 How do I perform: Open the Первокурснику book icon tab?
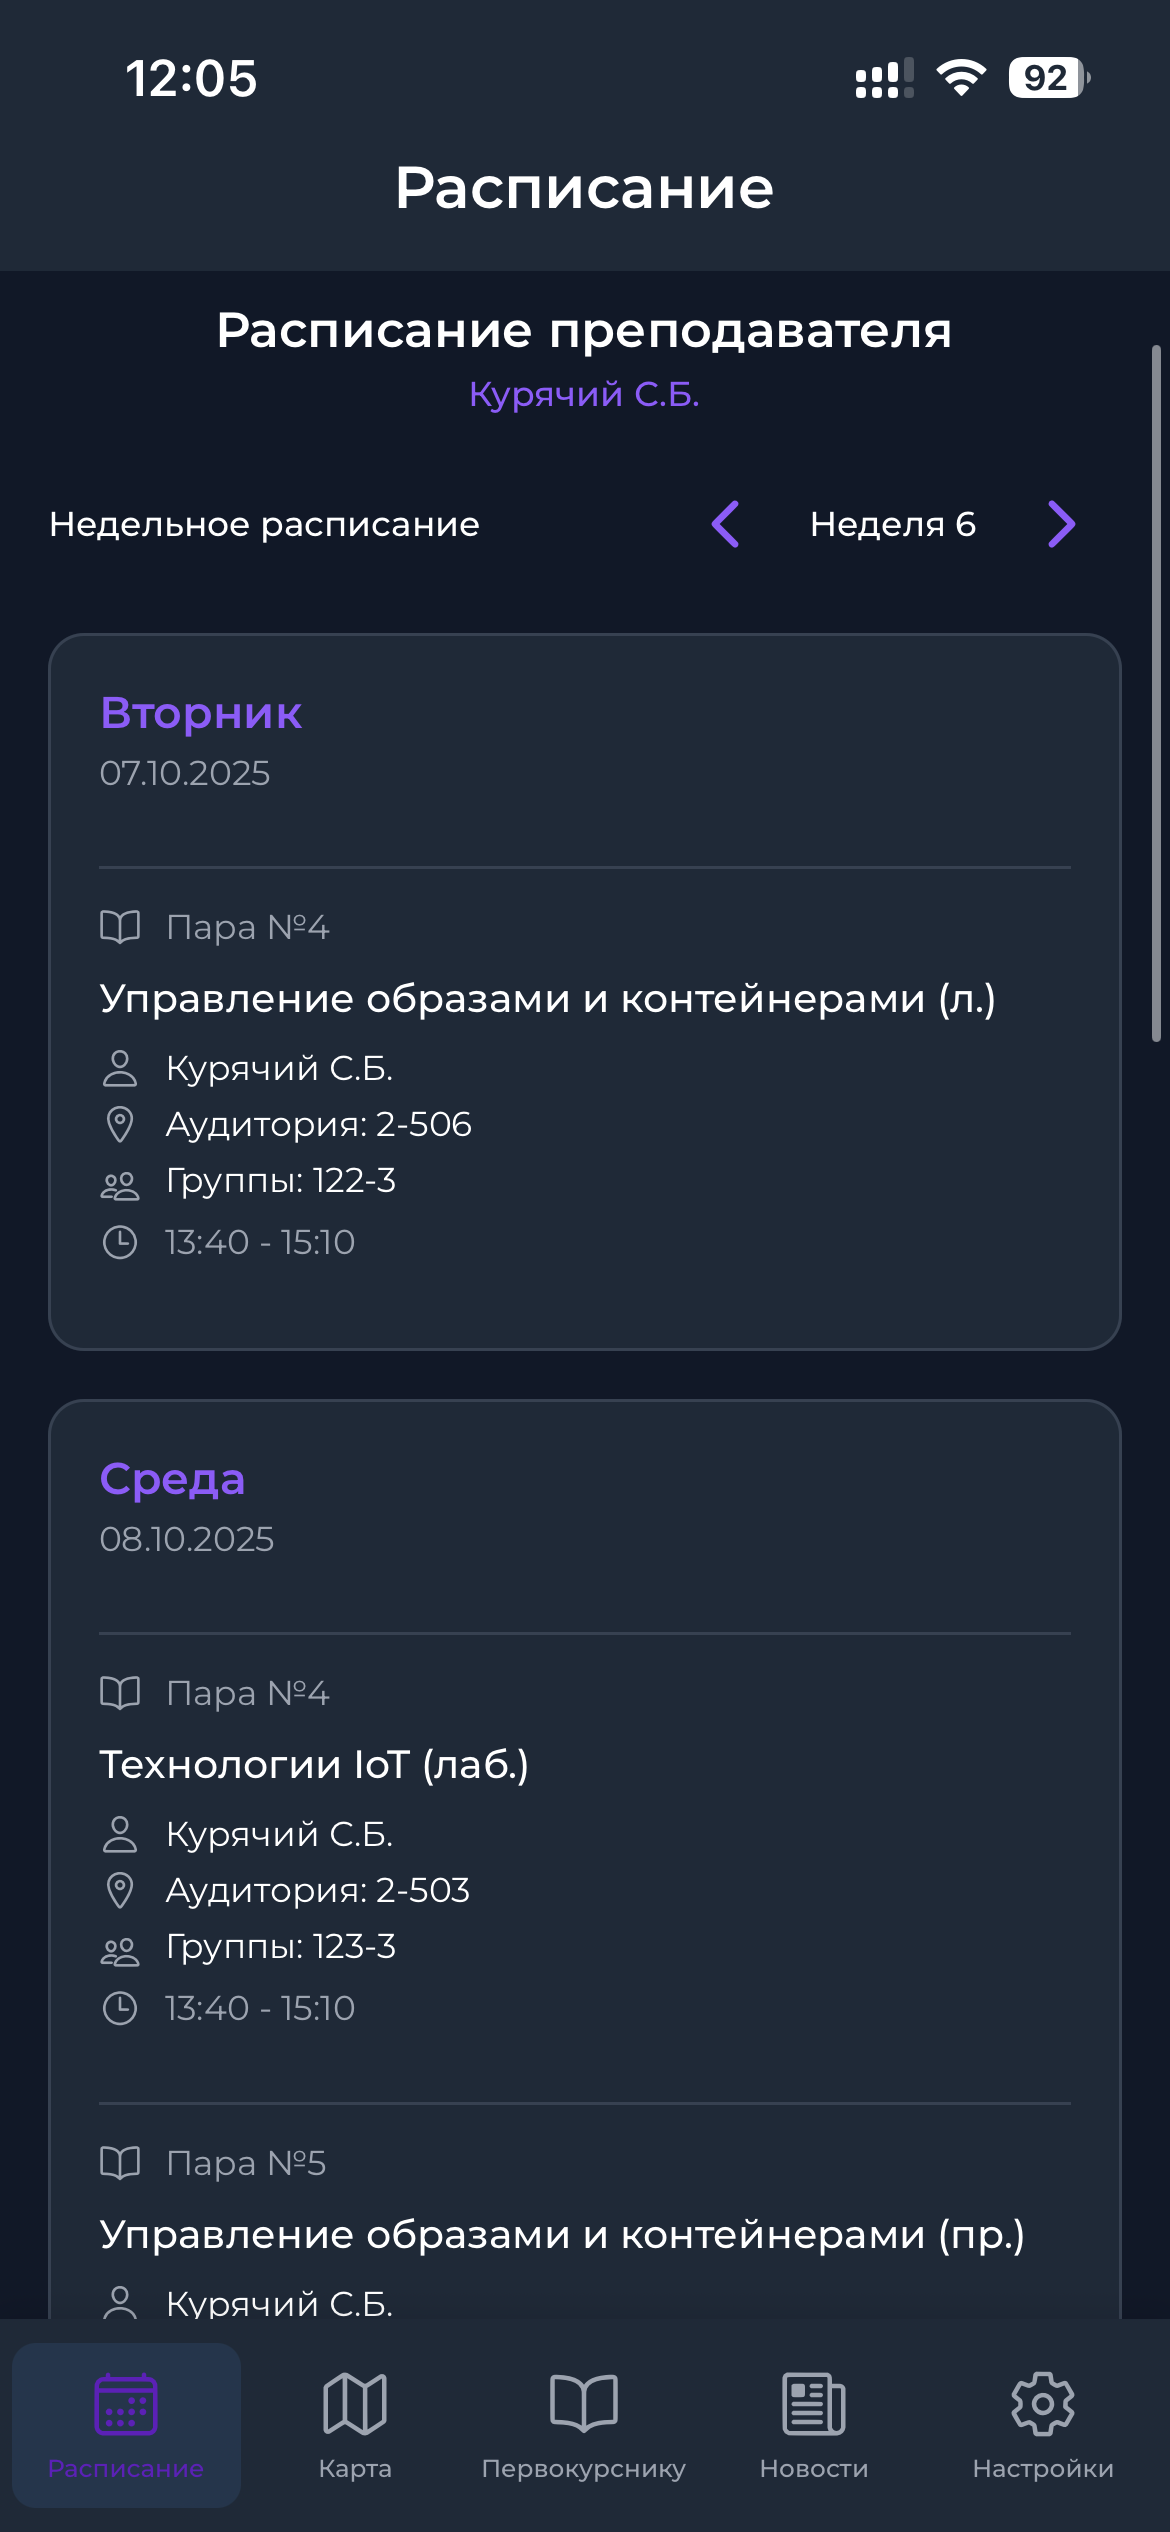pyautogui.click(x=584, y=2404)
